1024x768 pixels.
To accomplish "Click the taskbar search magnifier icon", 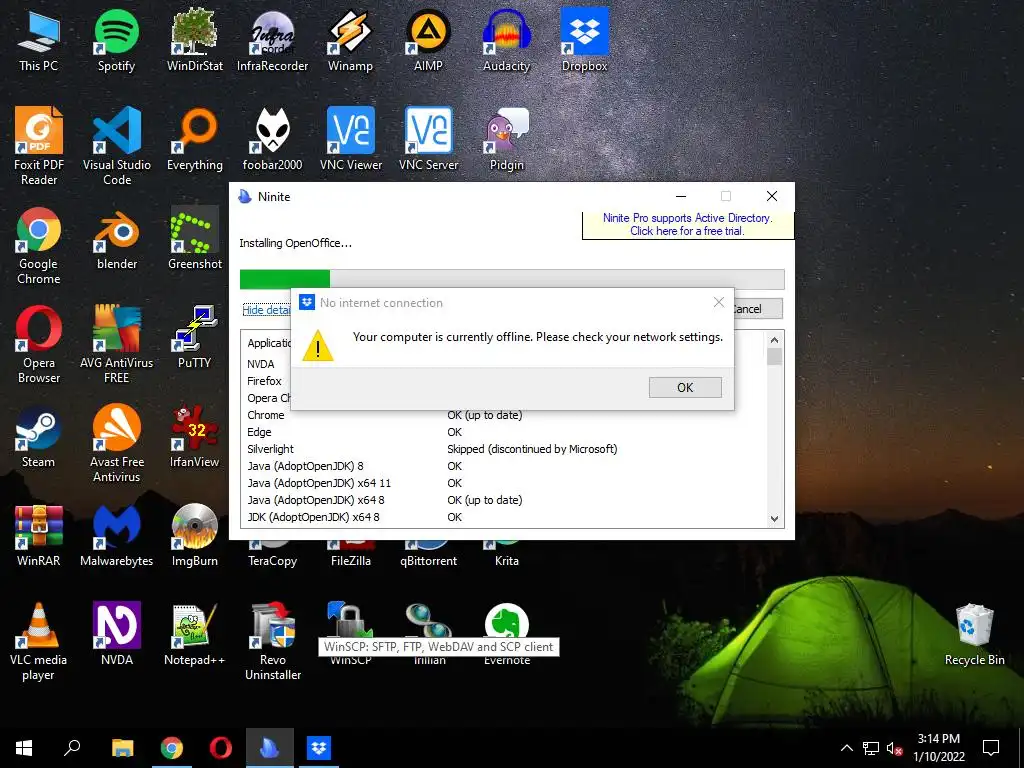I will click(72, 748).
